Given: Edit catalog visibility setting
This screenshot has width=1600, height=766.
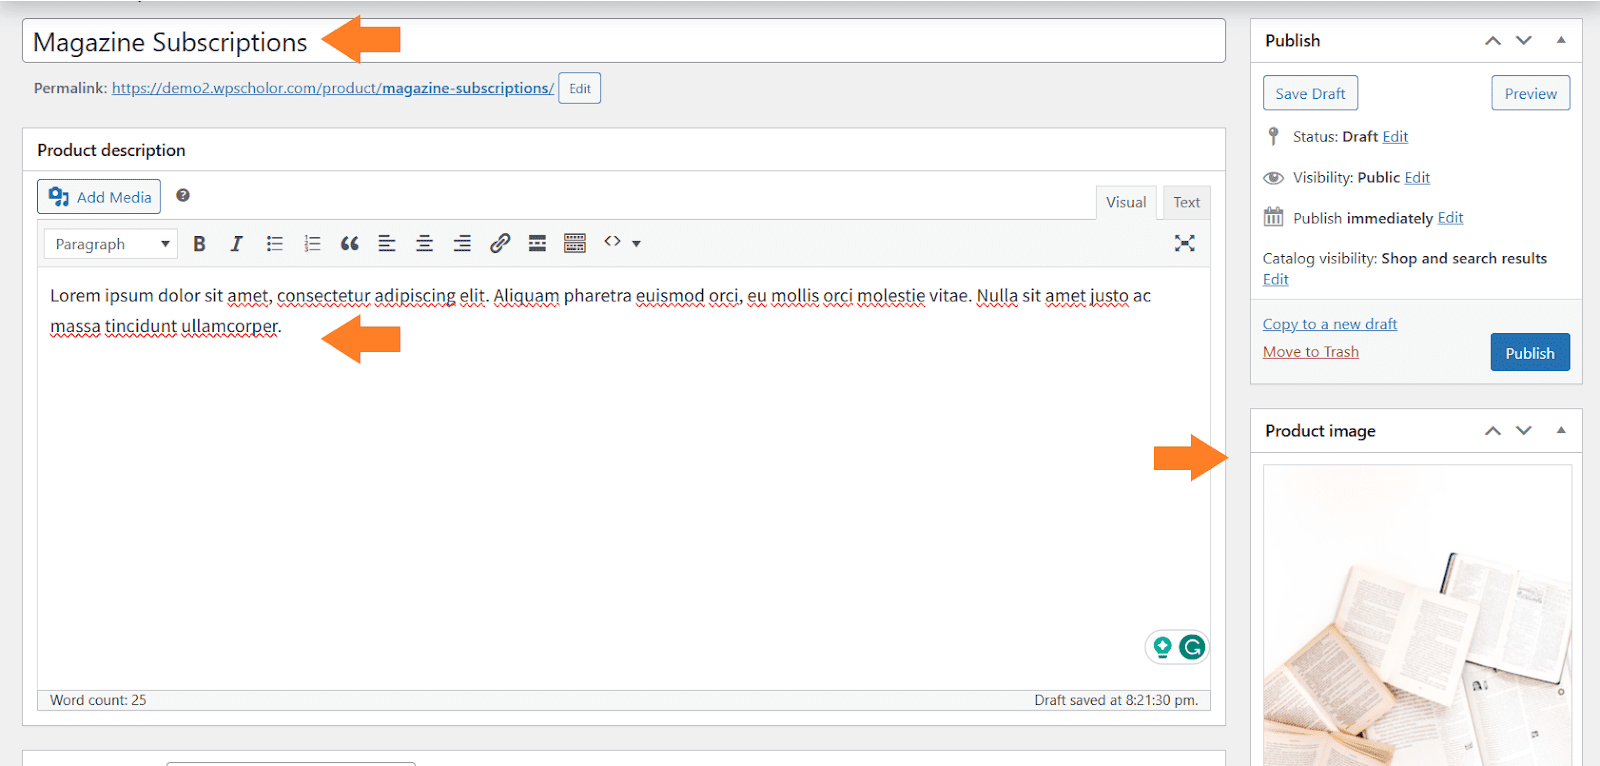Looking at the screenshot, I should [x=1275, y=279].
